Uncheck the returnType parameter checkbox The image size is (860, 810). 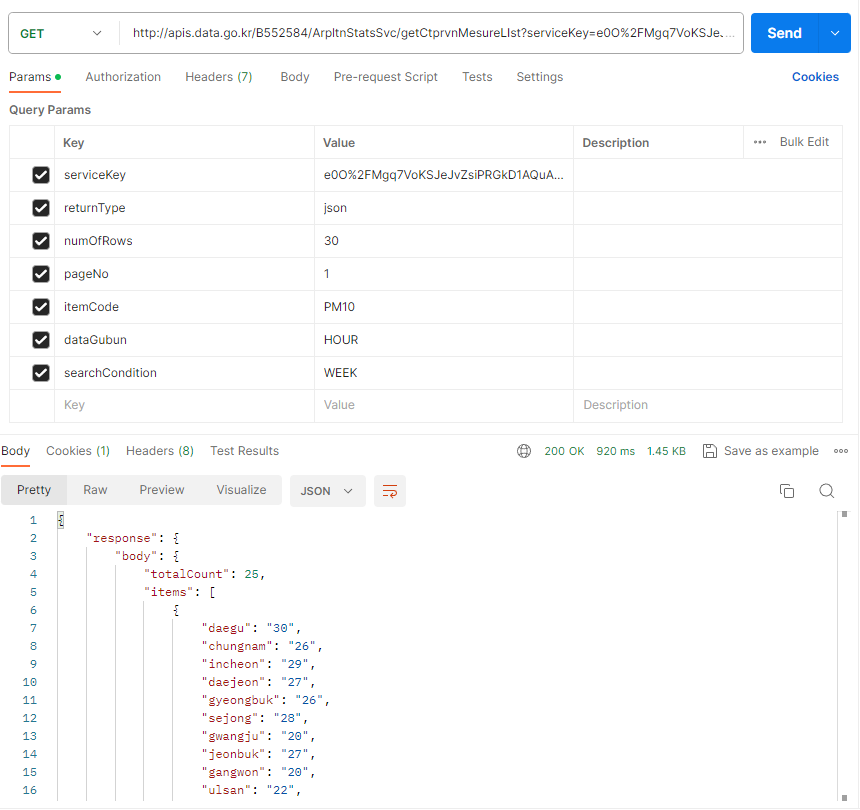(41, 208)
